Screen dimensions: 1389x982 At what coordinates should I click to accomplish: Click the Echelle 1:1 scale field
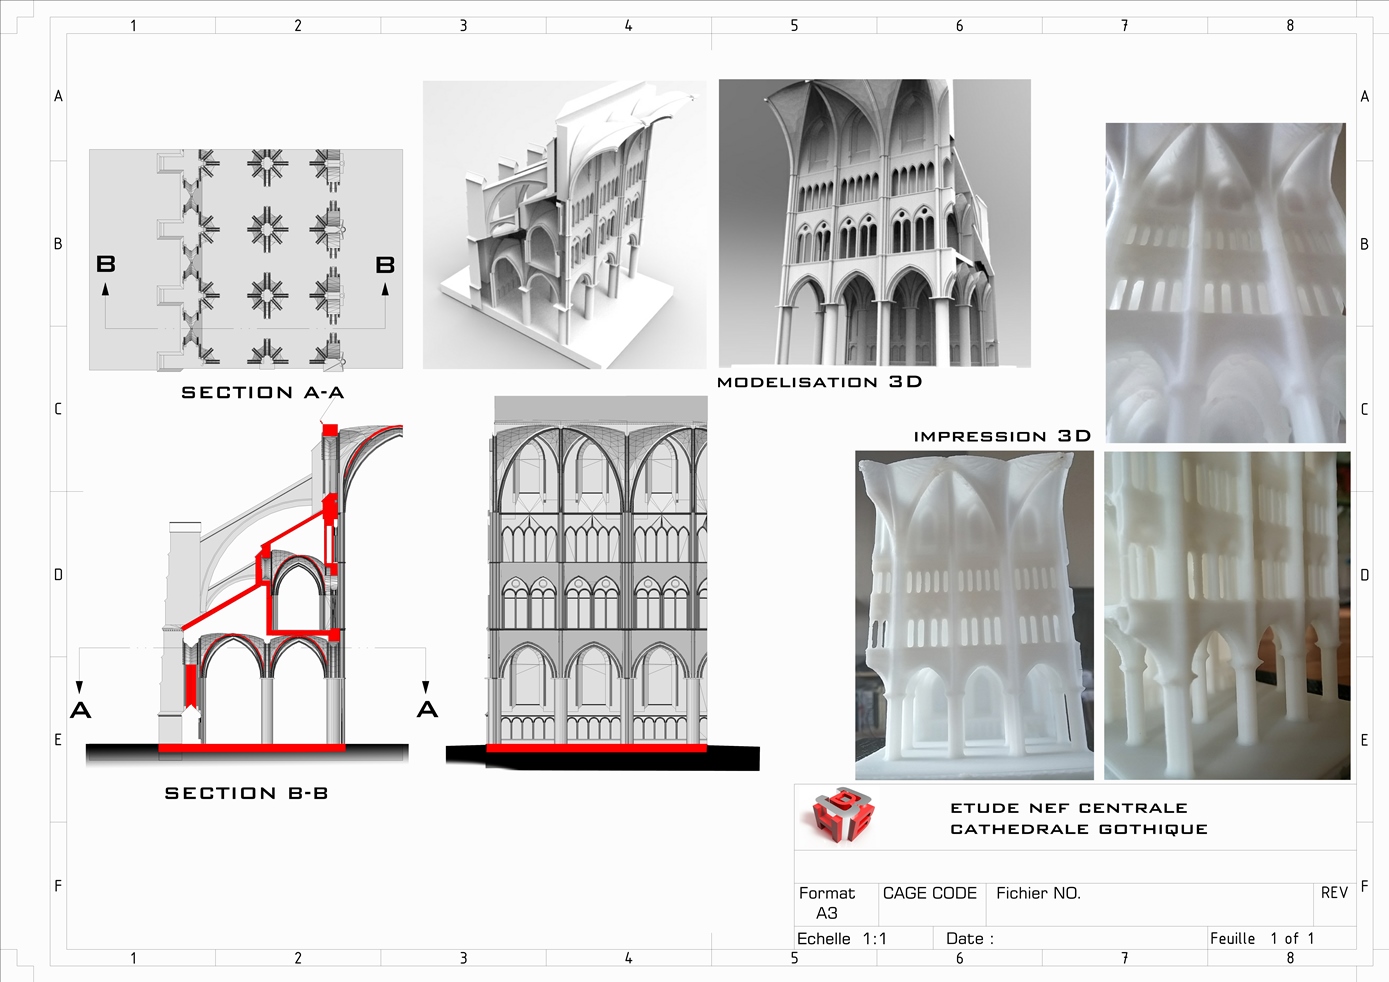point(842,938)
